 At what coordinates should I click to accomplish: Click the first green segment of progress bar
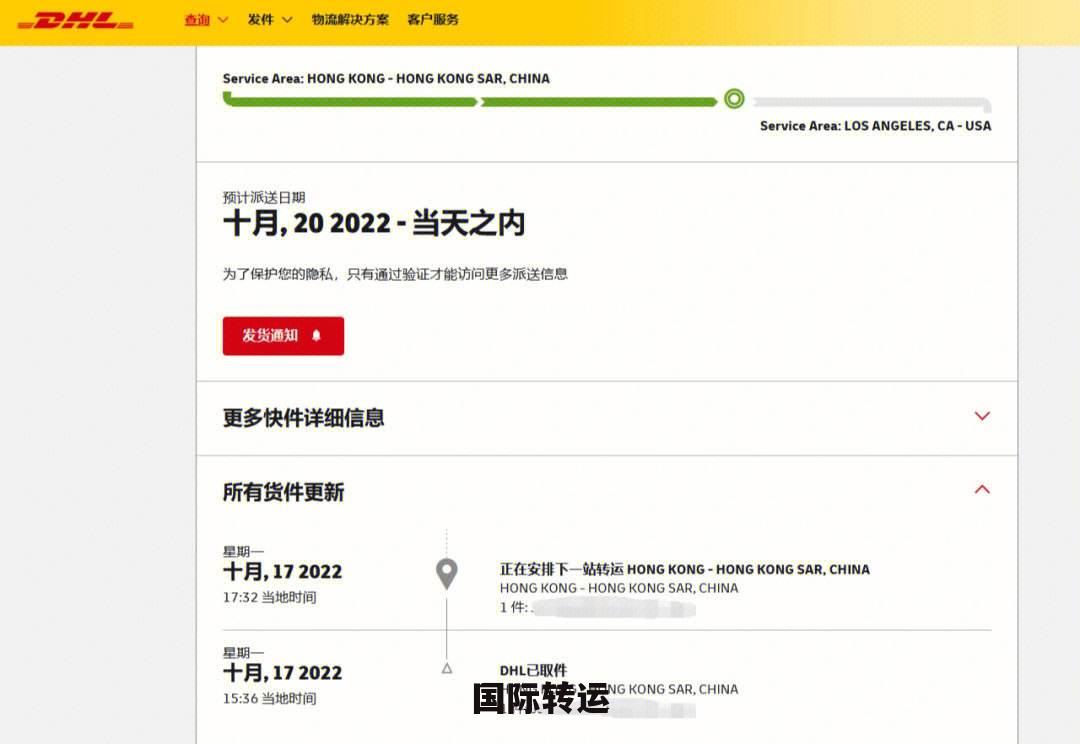click(350, 101)
